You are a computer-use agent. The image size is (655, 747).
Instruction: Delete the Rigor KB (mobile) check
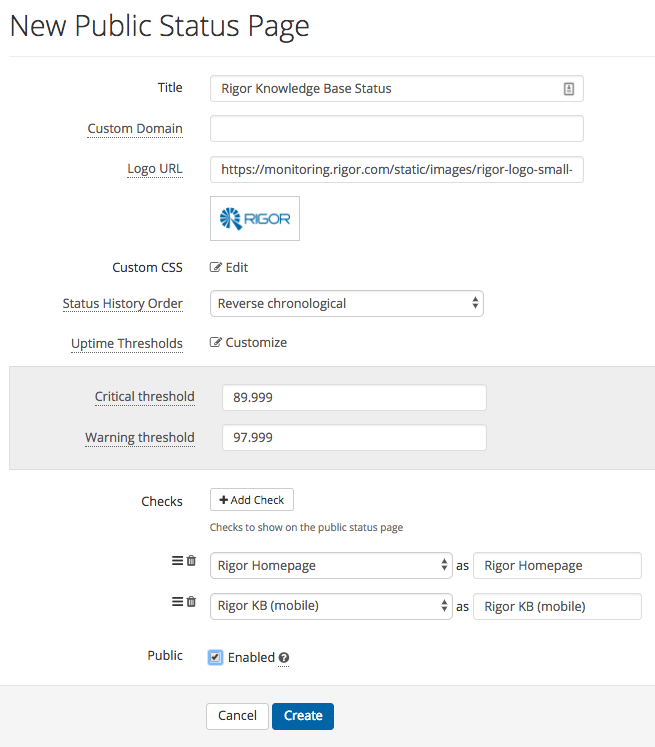191,602
